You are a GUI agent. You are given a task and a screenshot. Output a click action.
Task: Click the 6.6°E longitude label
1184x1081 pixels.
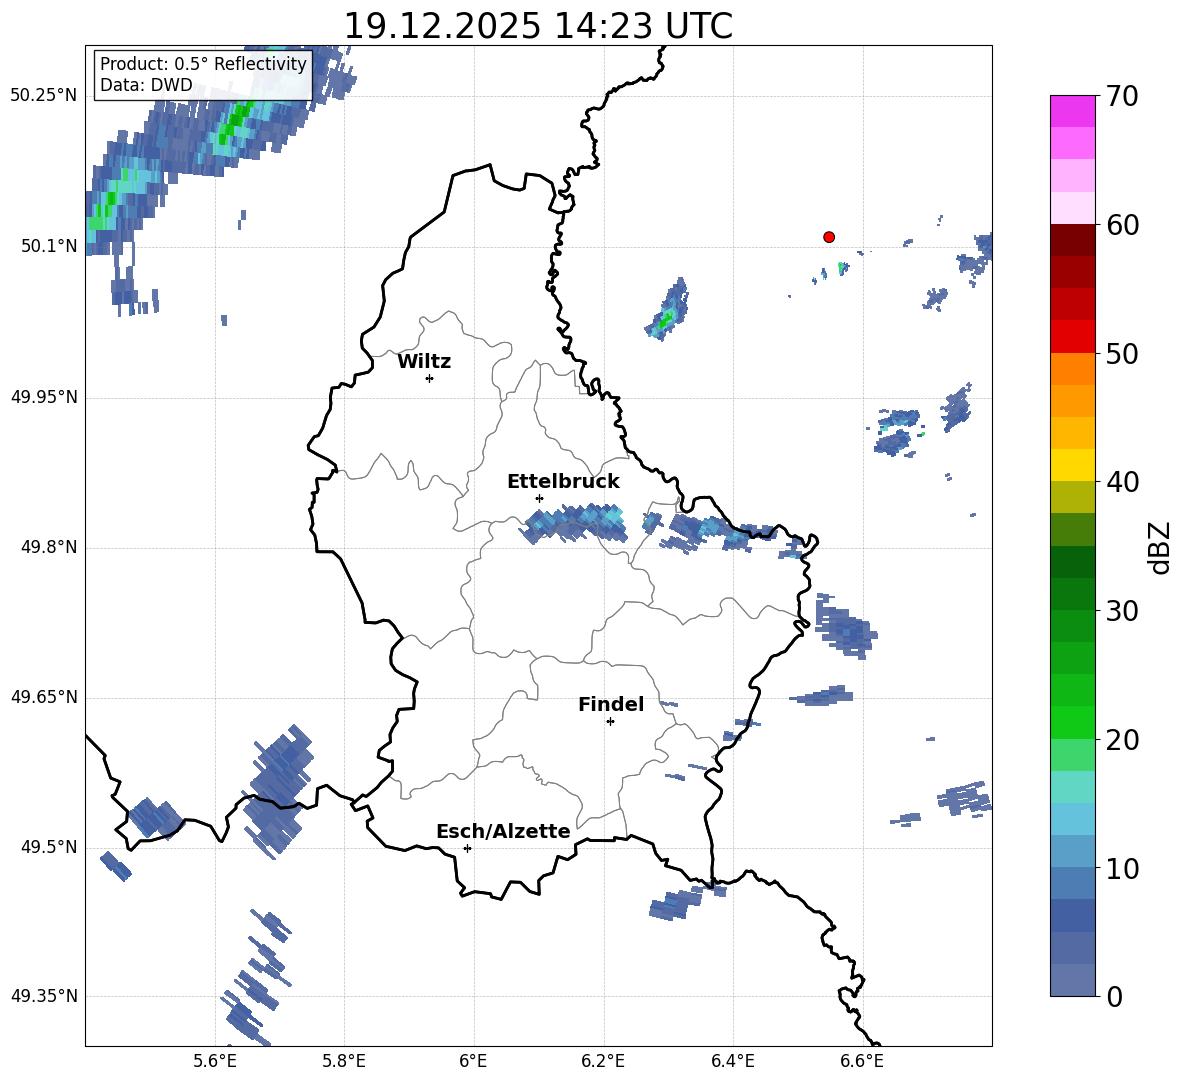coord(862,1061)
